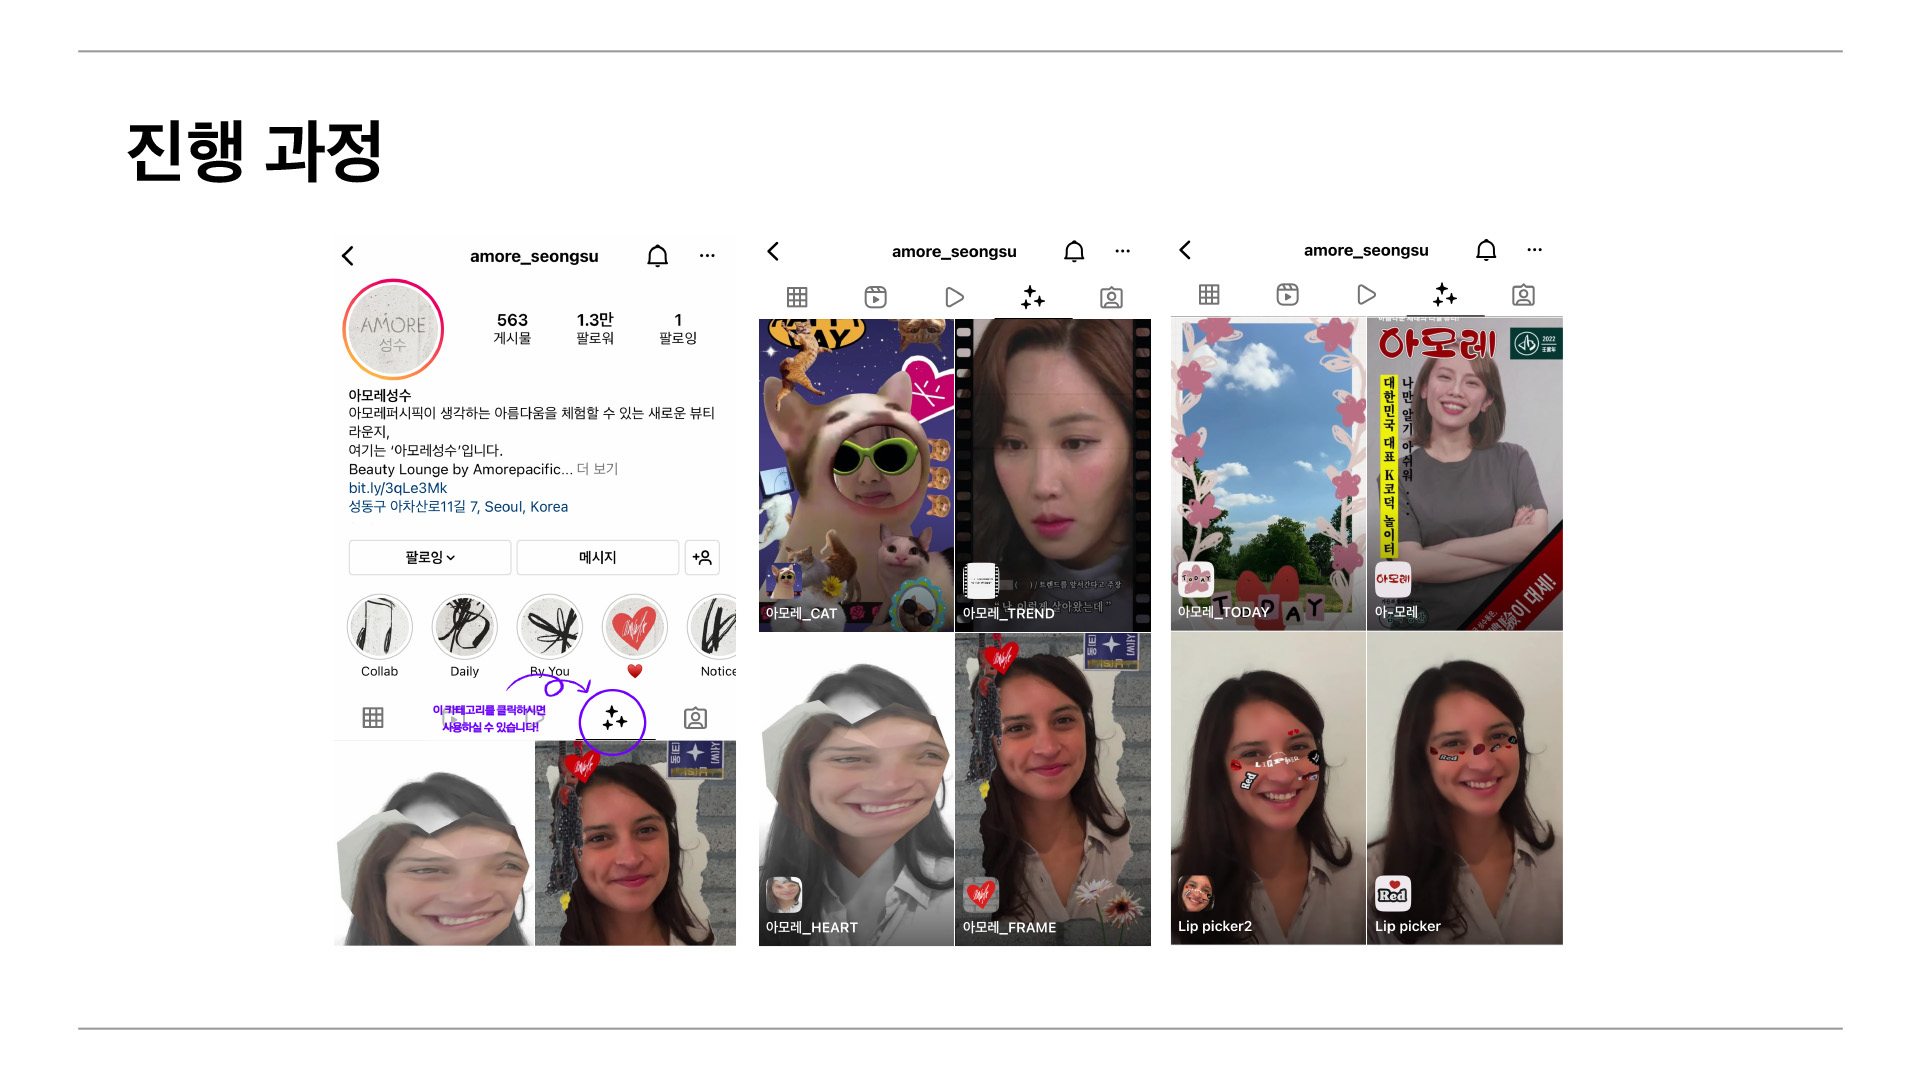Select the video play tab on the middle screen

tap(954, 297)
